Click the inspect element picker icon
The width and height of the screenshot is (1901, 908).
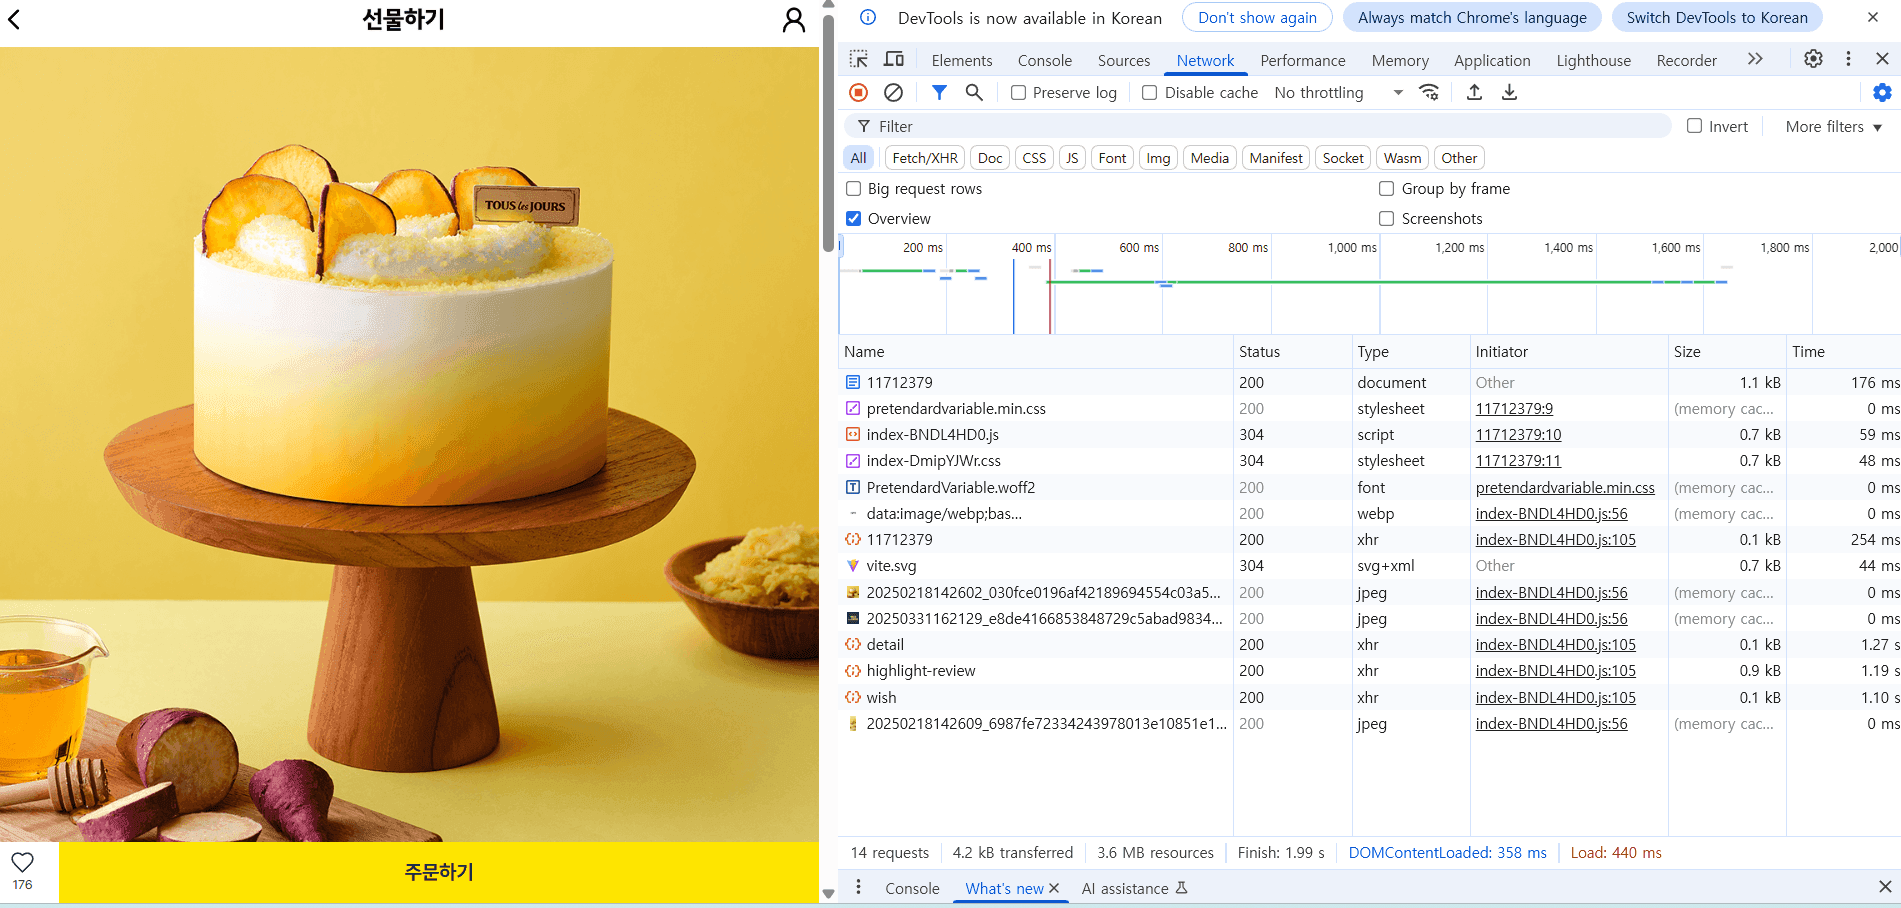click(858, 59)
